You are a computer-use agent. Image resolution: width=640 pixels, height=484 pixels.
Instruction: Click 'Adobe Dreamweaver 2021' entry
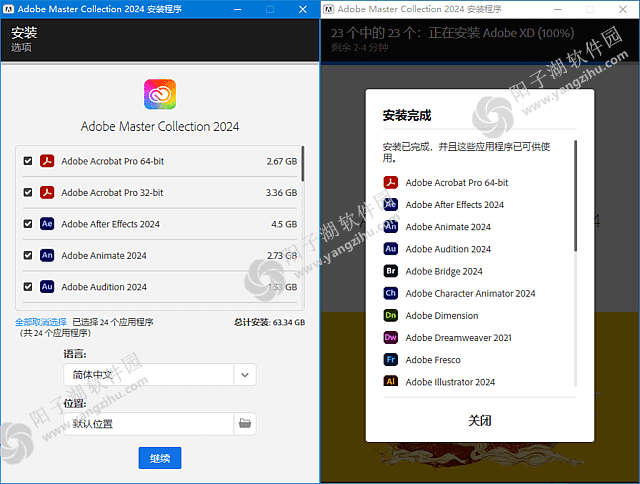click(458, 337)
